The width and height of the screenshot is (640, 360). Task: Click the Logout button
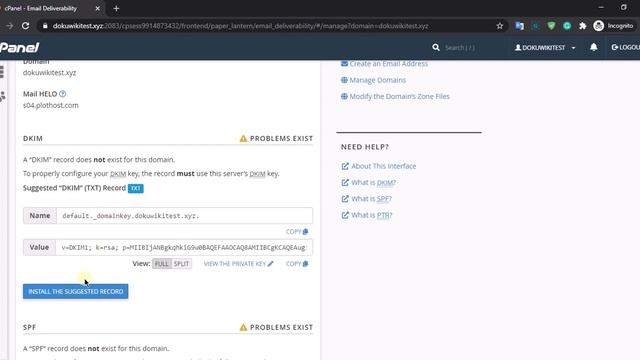(x=625, y=48)
